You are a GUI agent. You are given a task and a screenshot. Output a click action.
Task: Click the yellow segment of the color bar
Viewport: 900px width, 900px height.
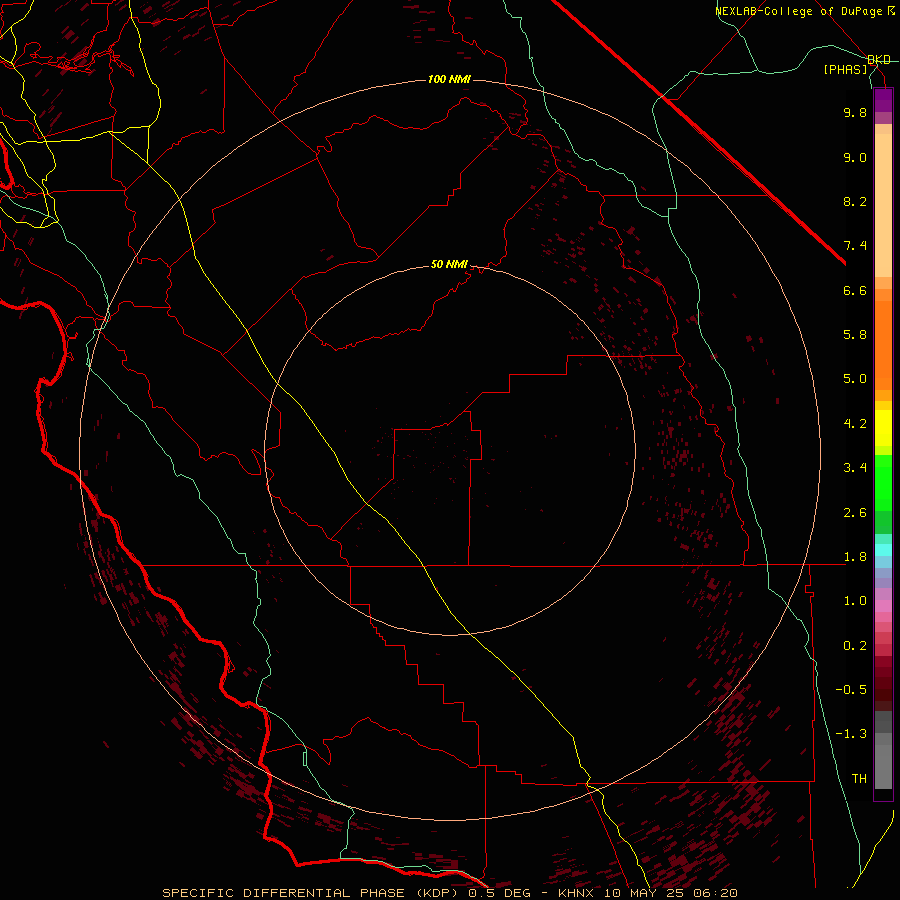[883, 428]
